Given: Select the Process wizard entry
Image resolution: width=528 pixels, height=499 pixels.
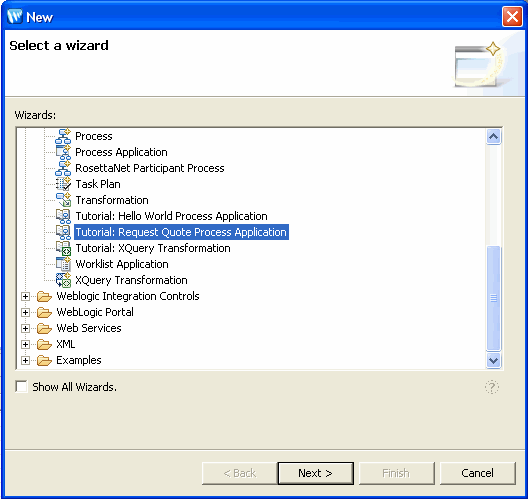Looking at the screenshot, I should click(x=94, y=136).
